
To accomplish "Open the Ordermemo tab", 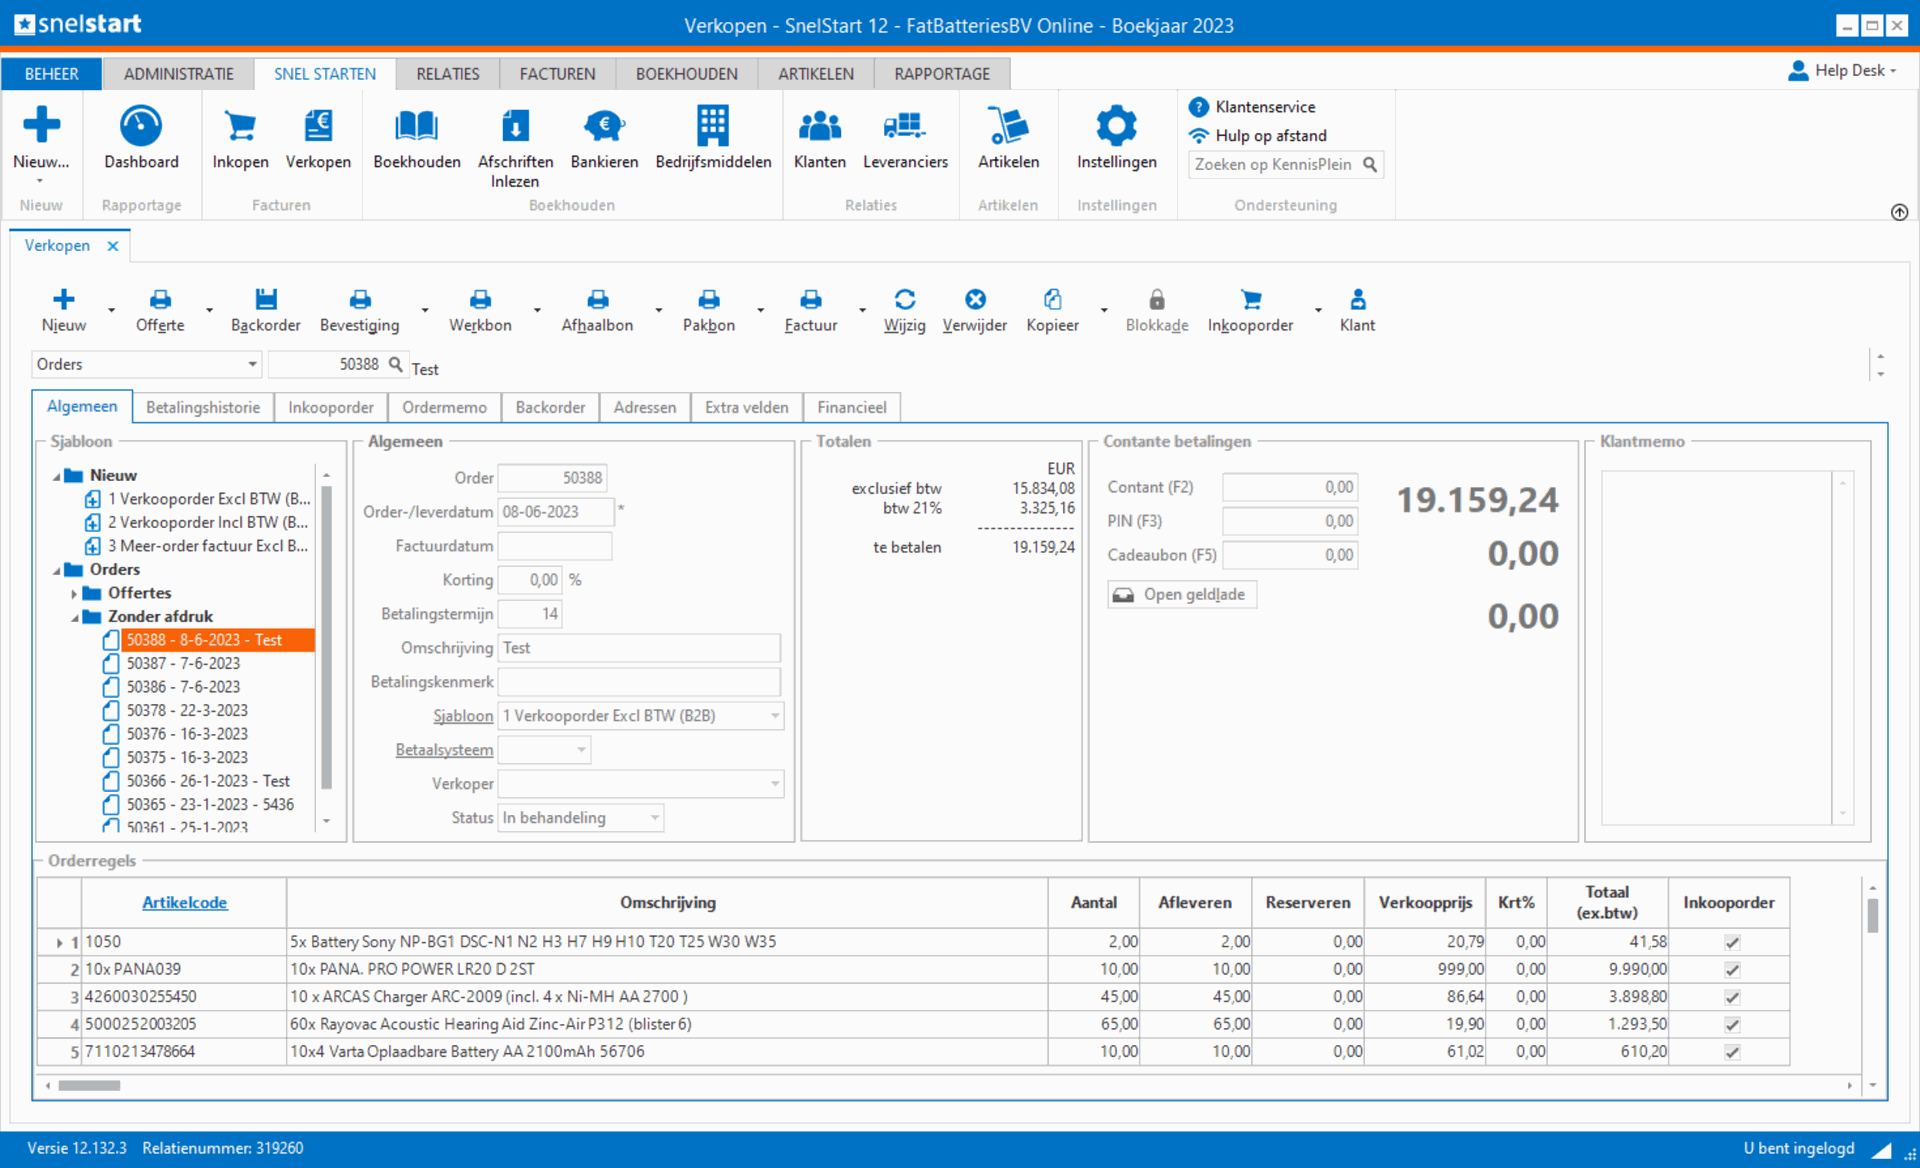I will click(x=444, y=407).
